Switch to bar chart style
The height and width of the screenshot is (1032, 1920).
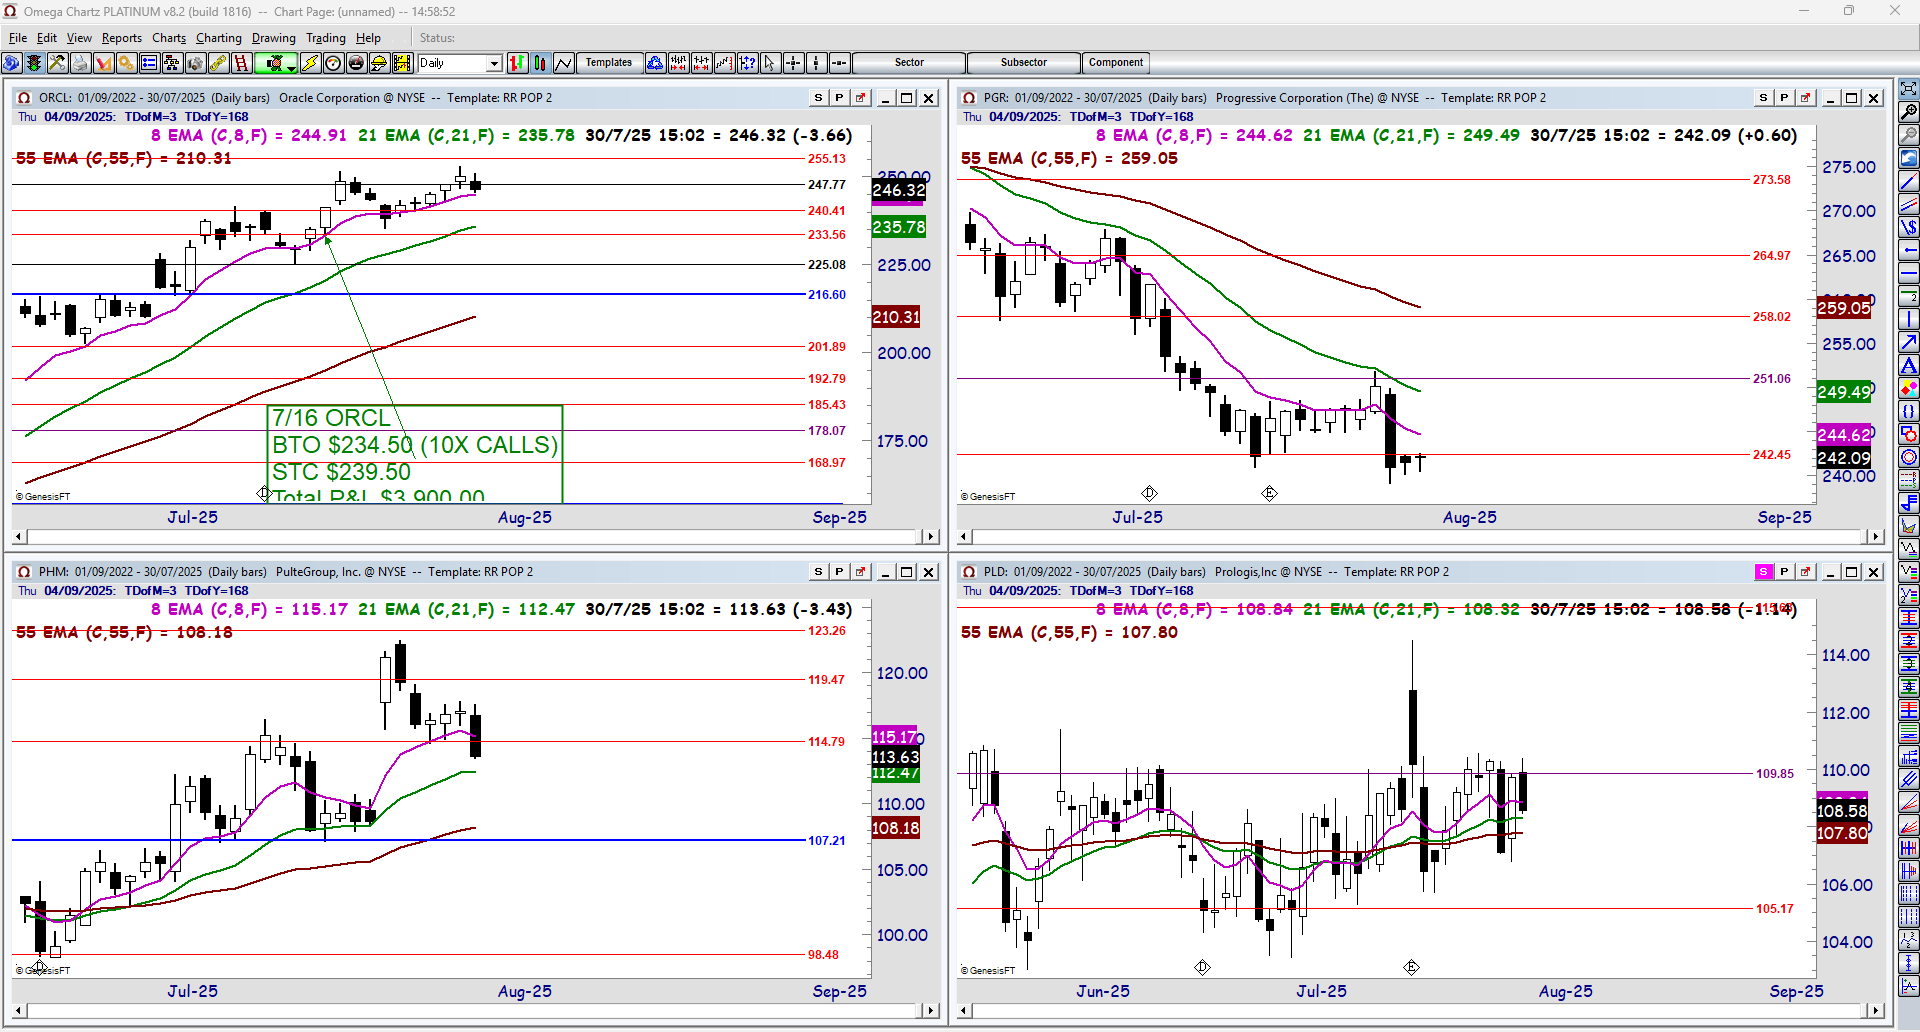point(517,63)
